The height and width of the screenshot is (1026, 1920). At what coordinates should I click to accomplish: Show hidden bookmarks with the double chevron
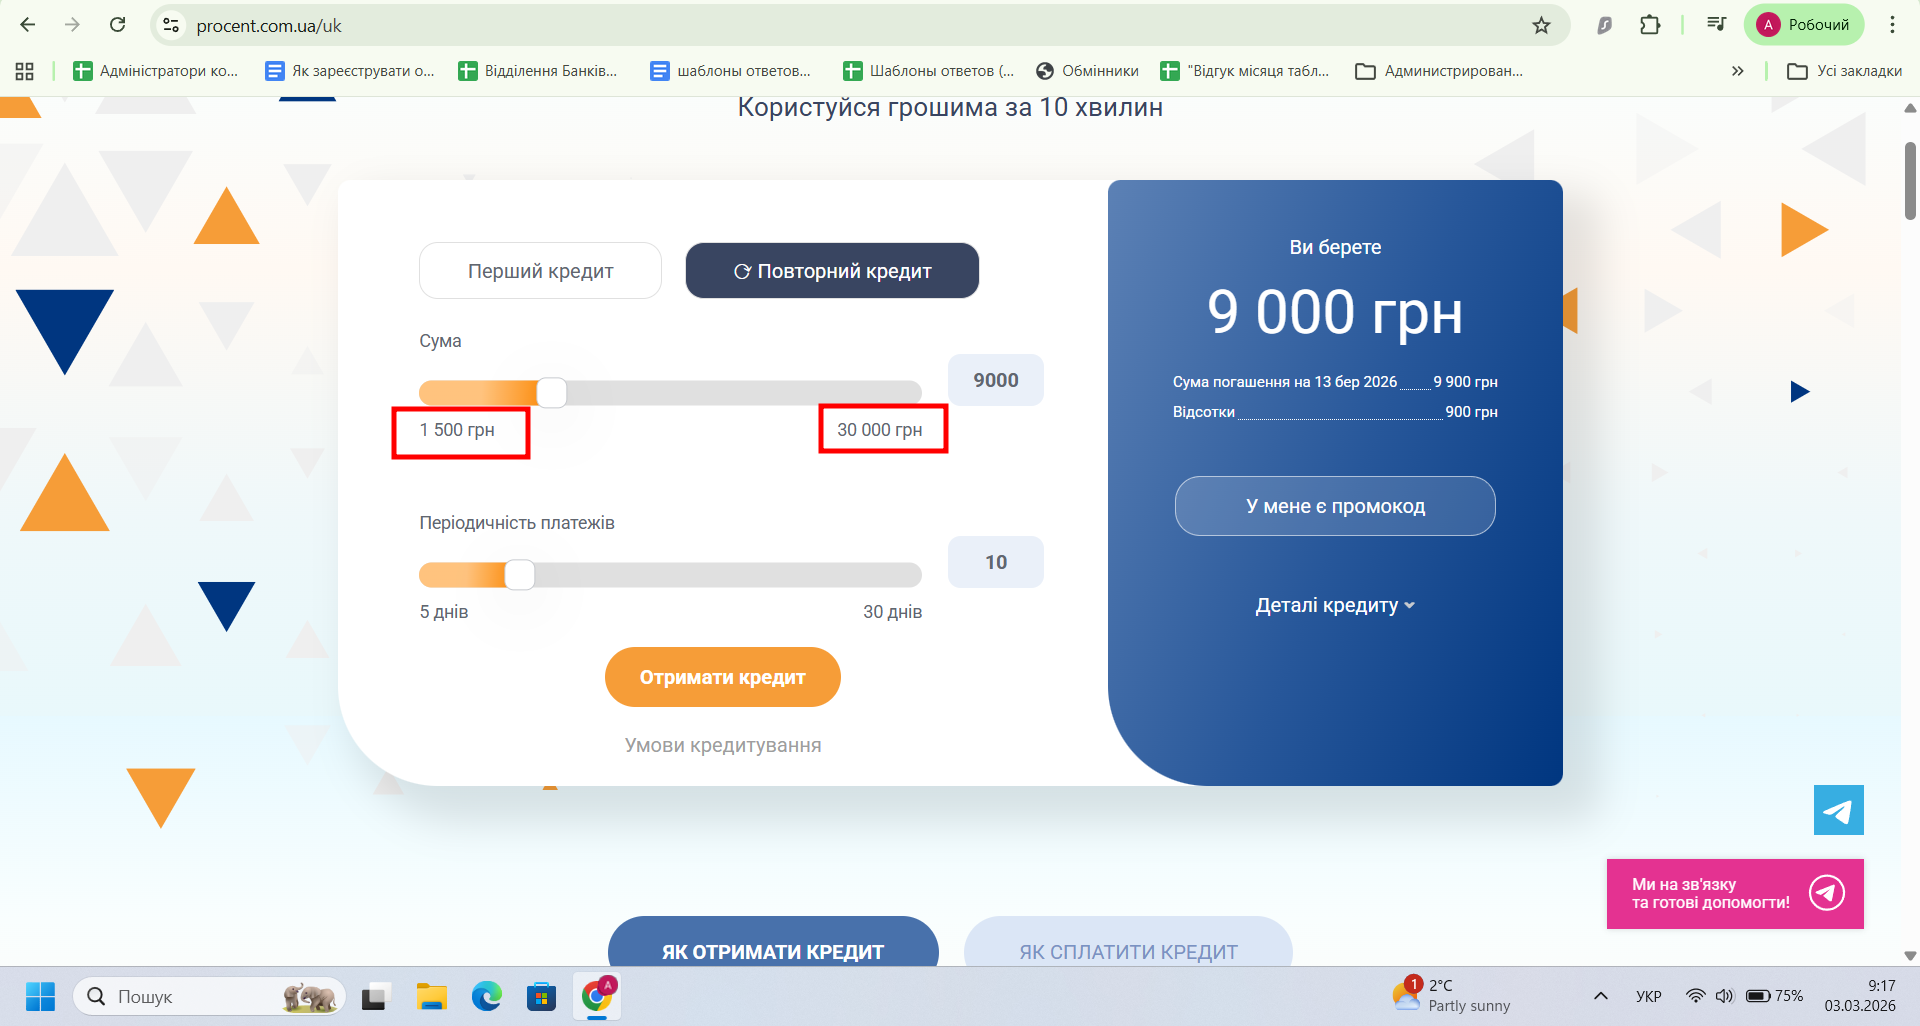[1737, 71]
